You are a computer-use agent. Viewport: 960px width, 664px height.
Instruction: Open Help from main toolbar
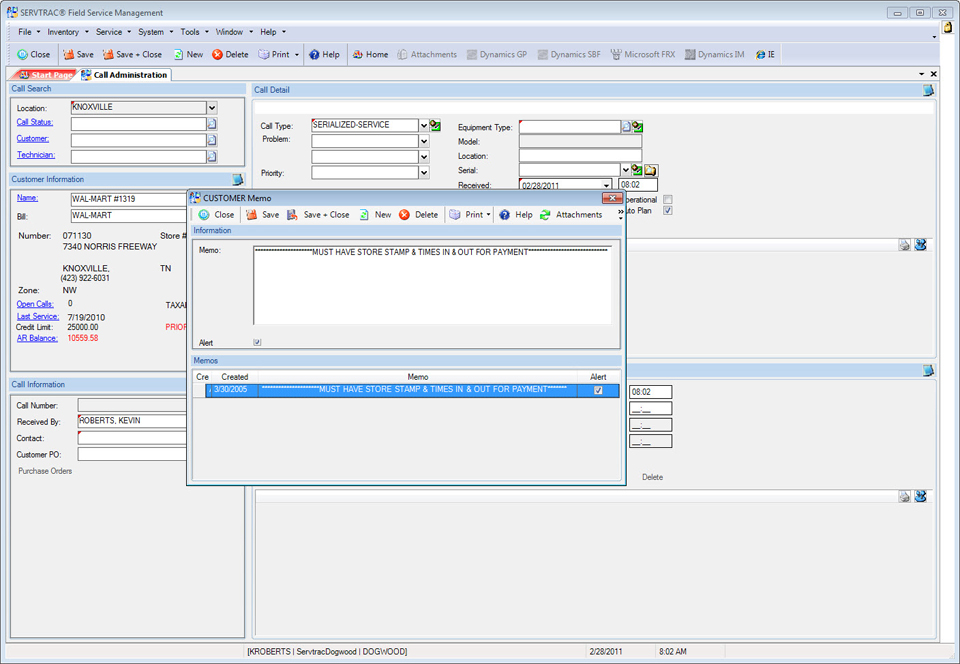click(324, 54)
